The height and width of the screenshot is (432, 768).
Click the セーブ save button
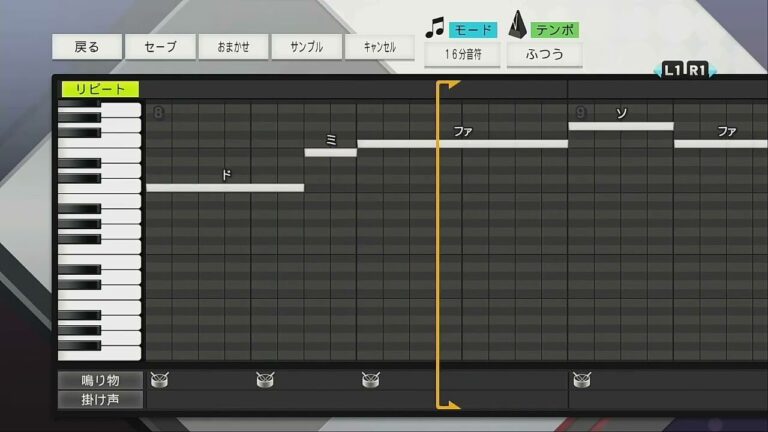tap(160, 47)
